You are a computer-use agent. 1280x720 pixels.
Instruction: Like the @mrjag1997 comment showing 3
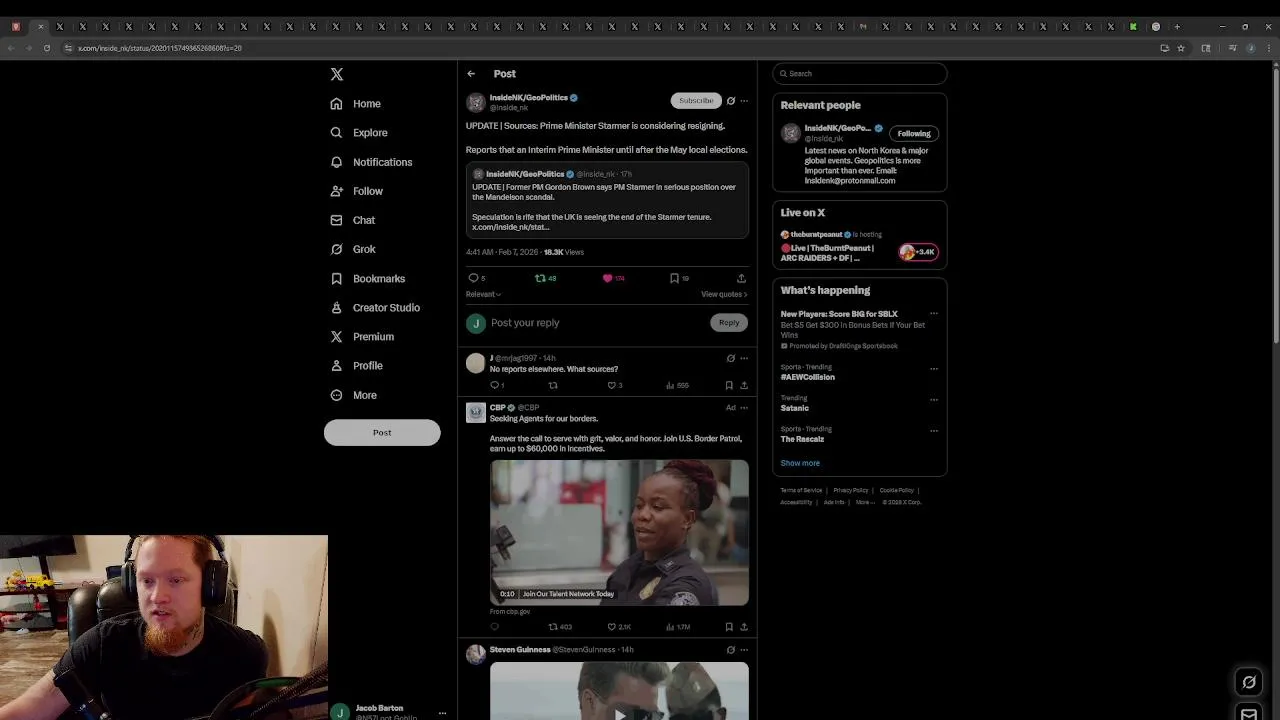coord(614,385)
